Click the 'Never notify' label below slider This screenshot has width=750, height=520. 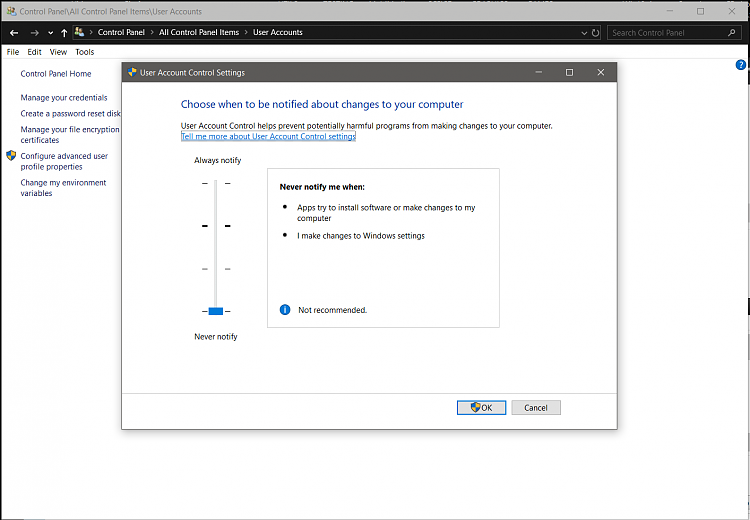pos(216,337)
